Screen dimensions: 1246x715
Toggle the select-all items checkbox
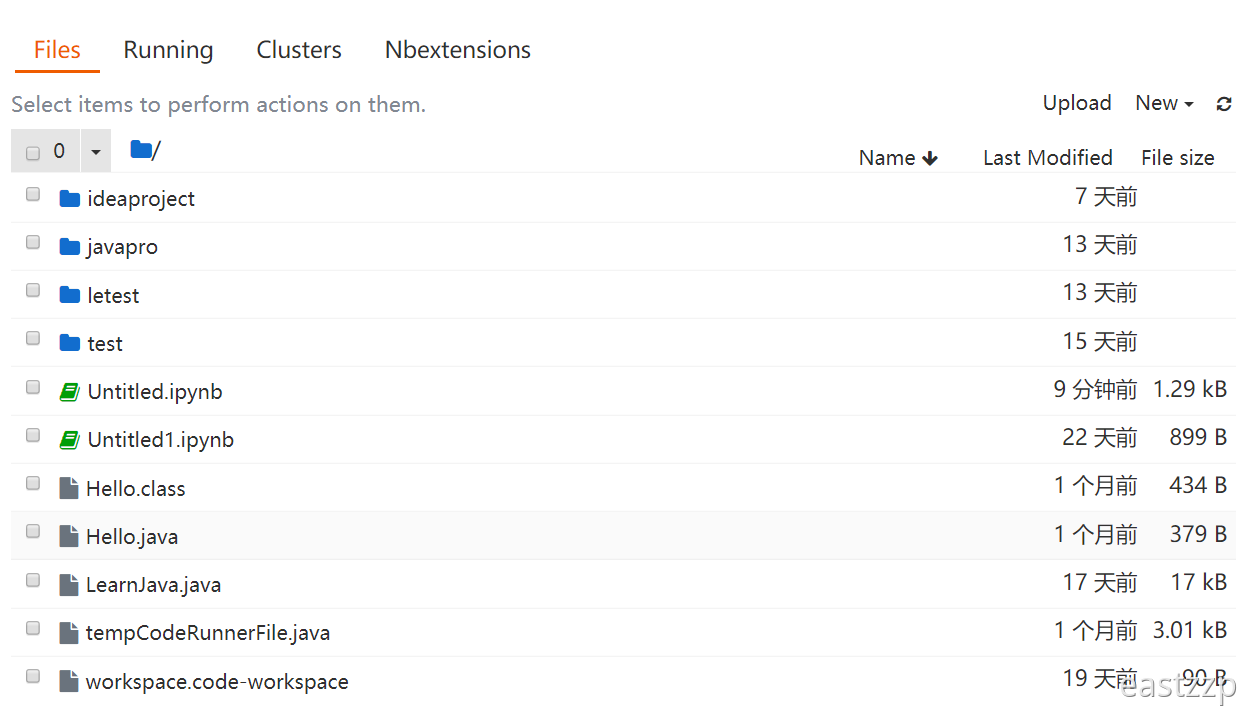(33, 153)
